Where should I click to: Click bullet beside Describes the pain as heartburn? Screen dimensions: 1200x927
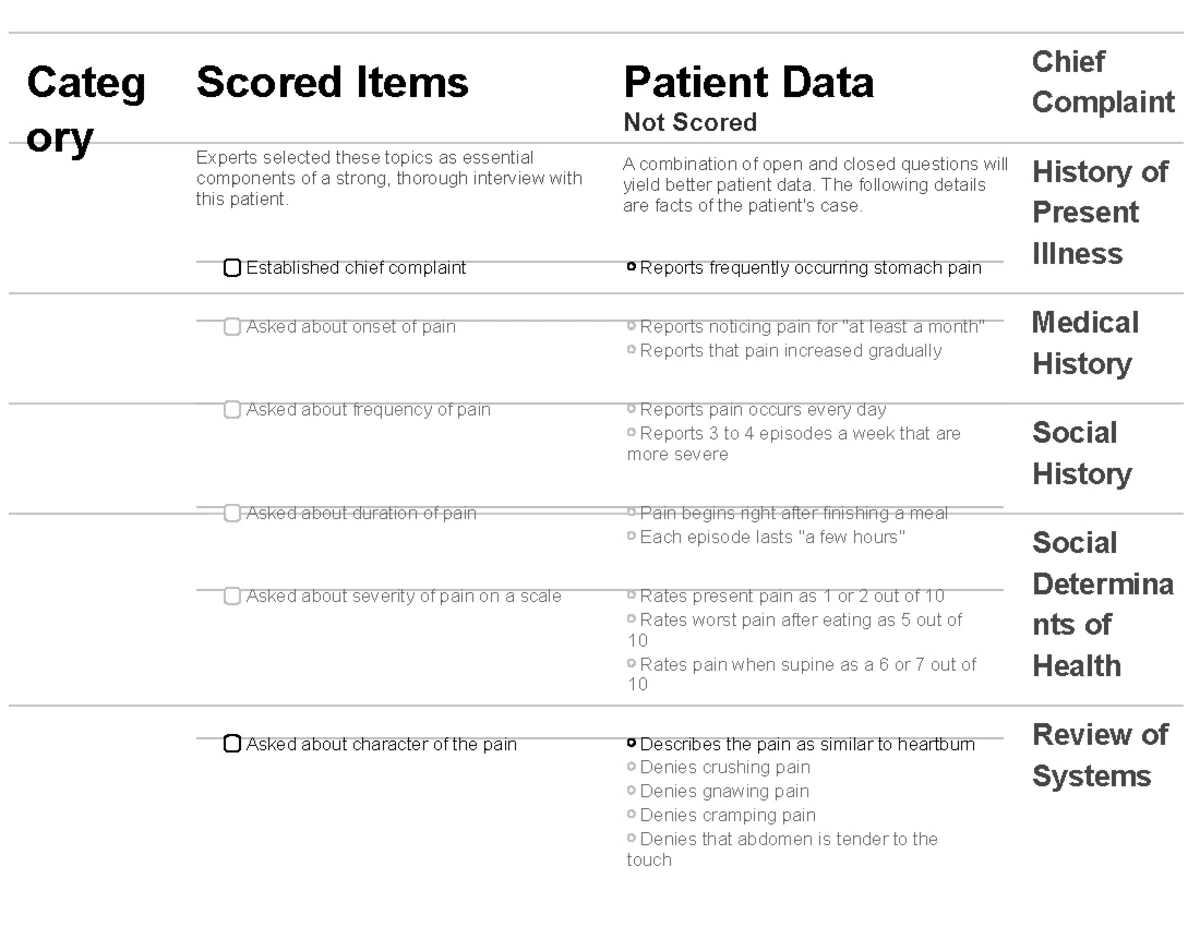pos(631,744)
